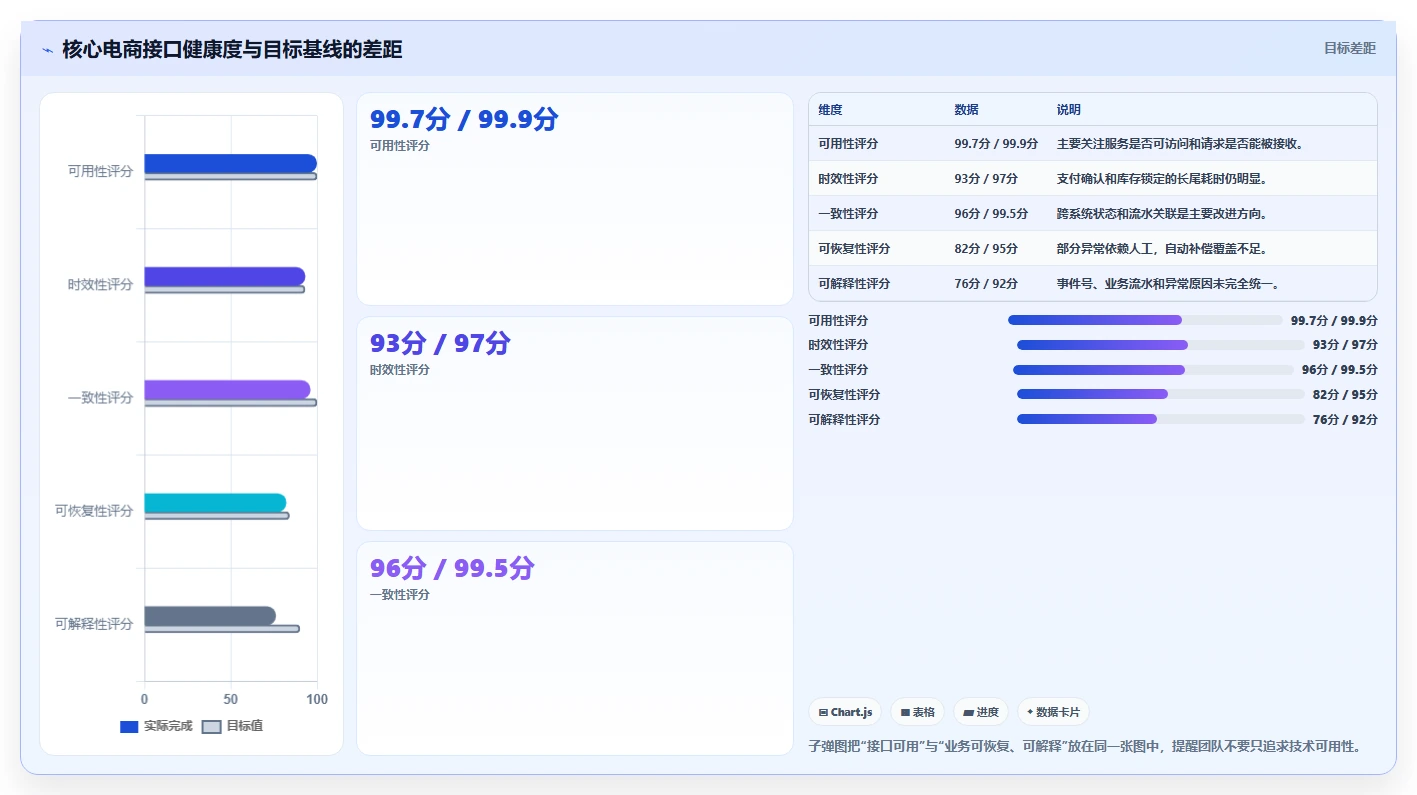
Task: Click the table cell 76分 / 92分
Action: tap(986, 284)
